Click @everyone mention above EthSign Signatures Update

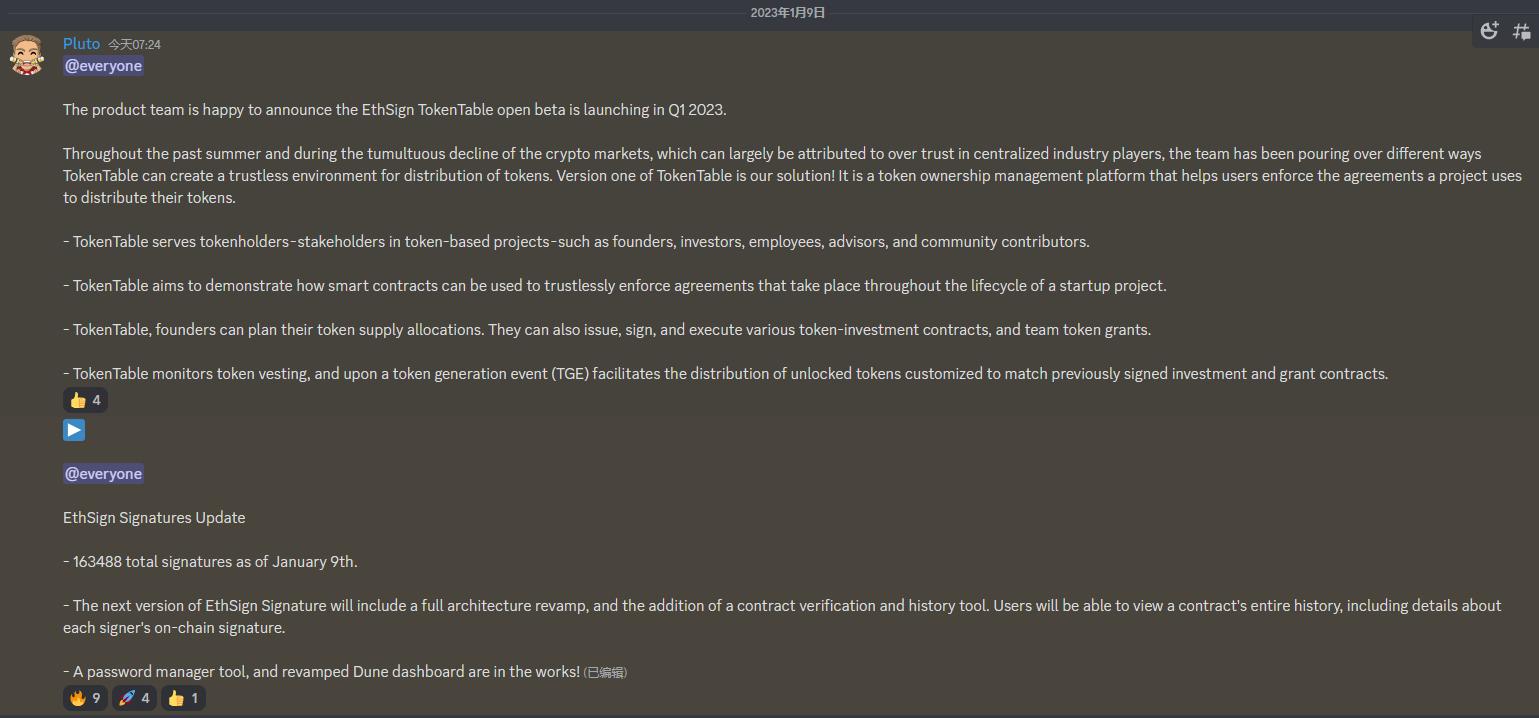(104, 474)
